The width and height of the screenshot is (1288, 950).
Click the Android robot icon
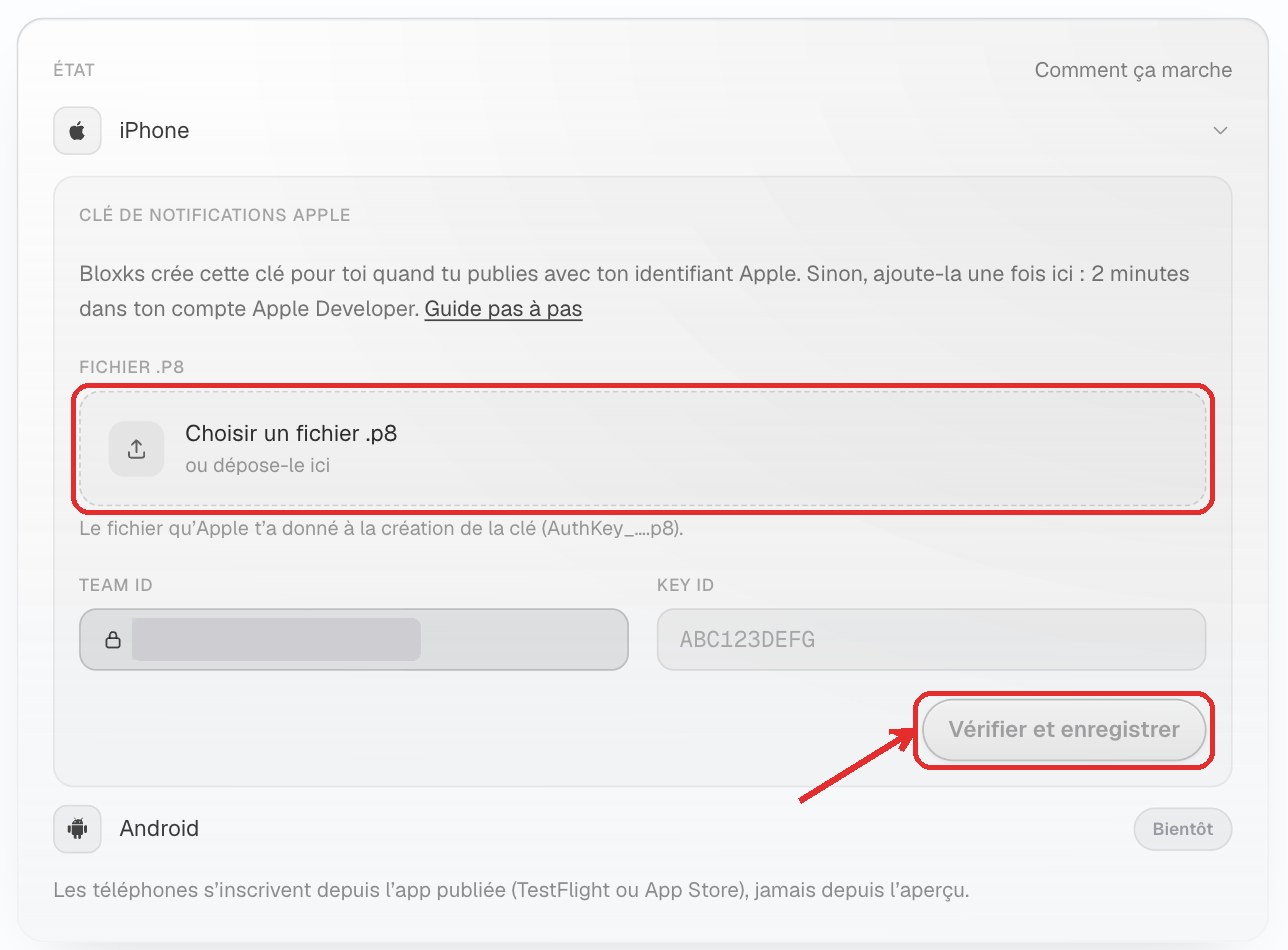pos(77,829)
